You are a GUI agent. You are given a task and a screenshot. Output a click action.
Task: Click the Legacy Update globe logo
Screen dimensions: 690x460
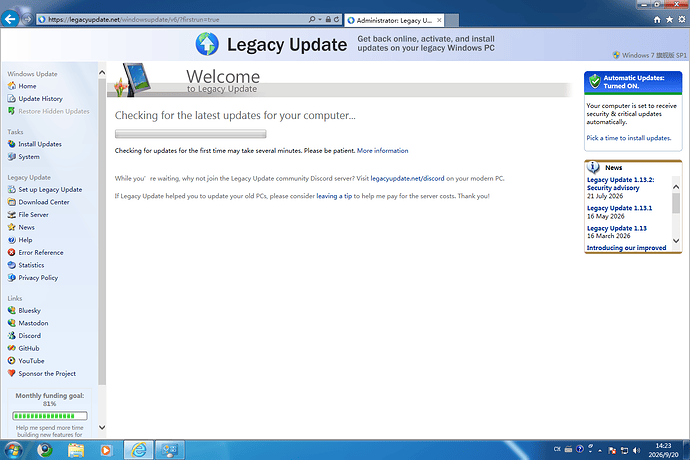click(x=207, y=44)
